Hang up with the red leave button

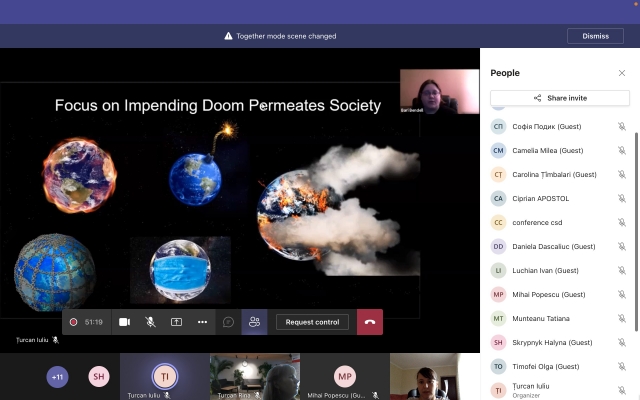pos(370,322)
